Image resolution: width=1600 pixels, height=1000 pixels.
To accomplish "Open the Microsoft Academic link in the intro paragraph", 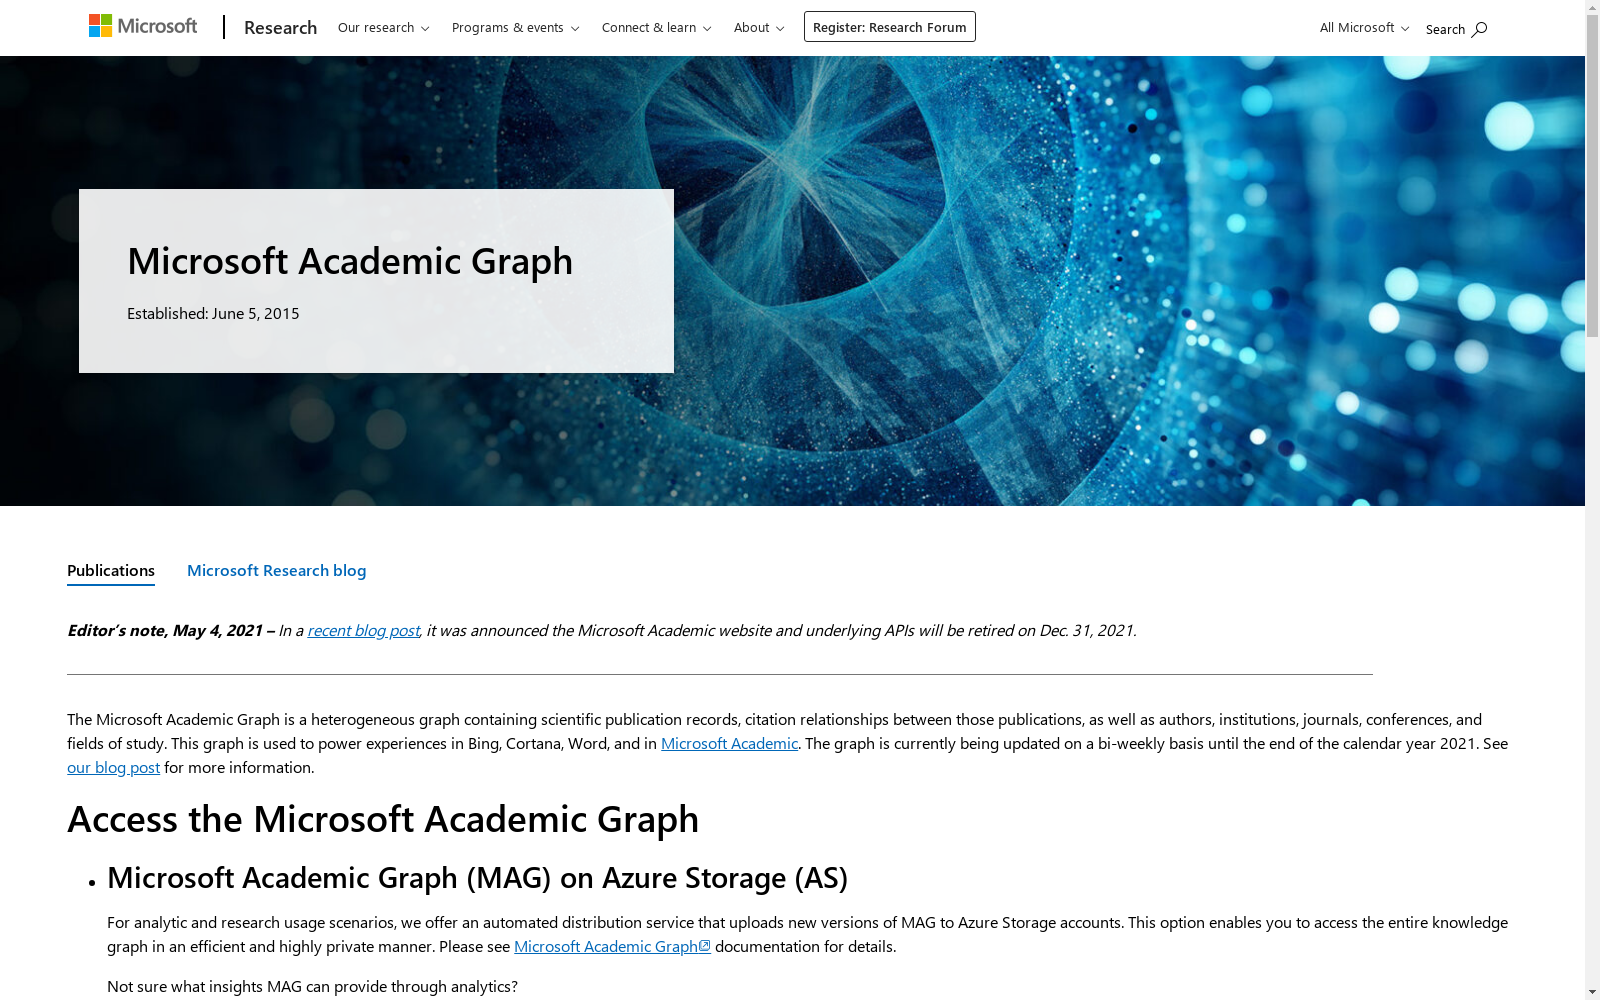I will click(x=729, y=743).
